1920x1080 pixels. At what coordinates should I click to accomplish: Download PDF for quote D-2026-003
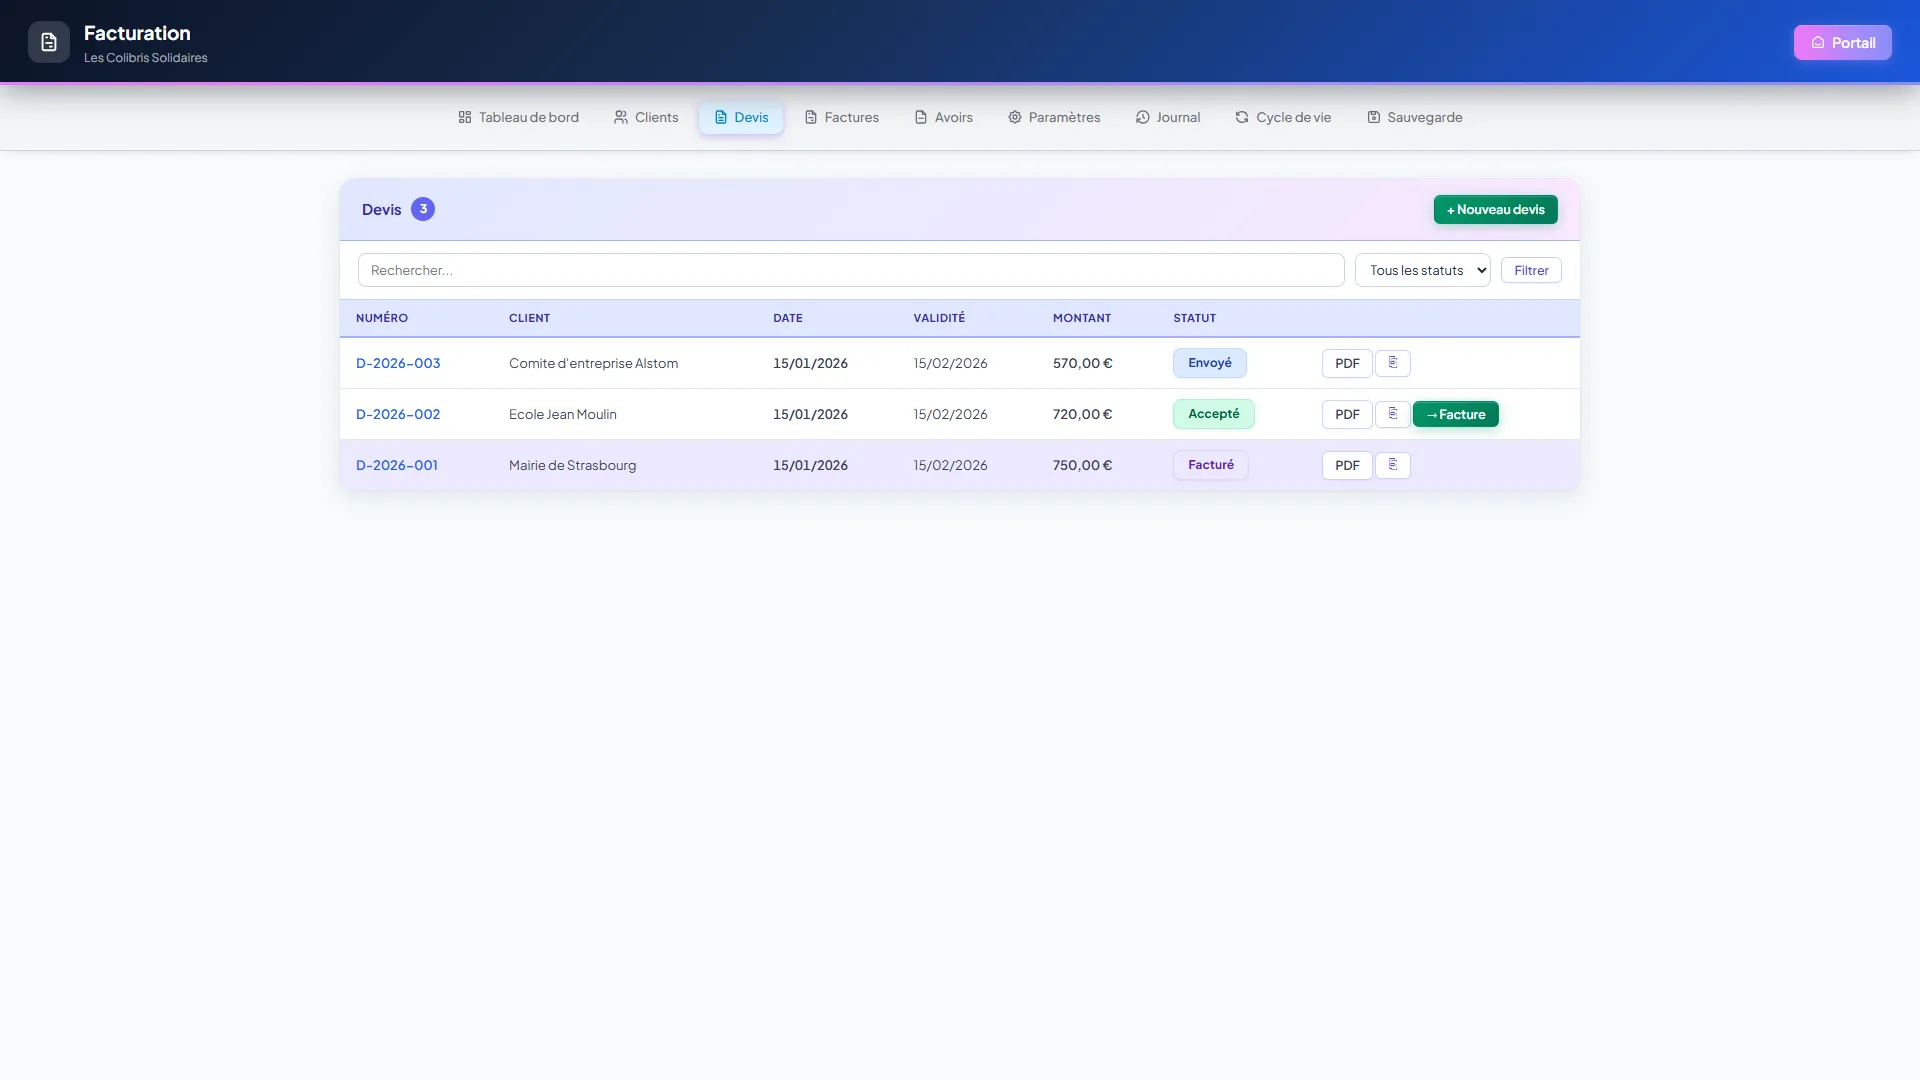coord(1347,363)
